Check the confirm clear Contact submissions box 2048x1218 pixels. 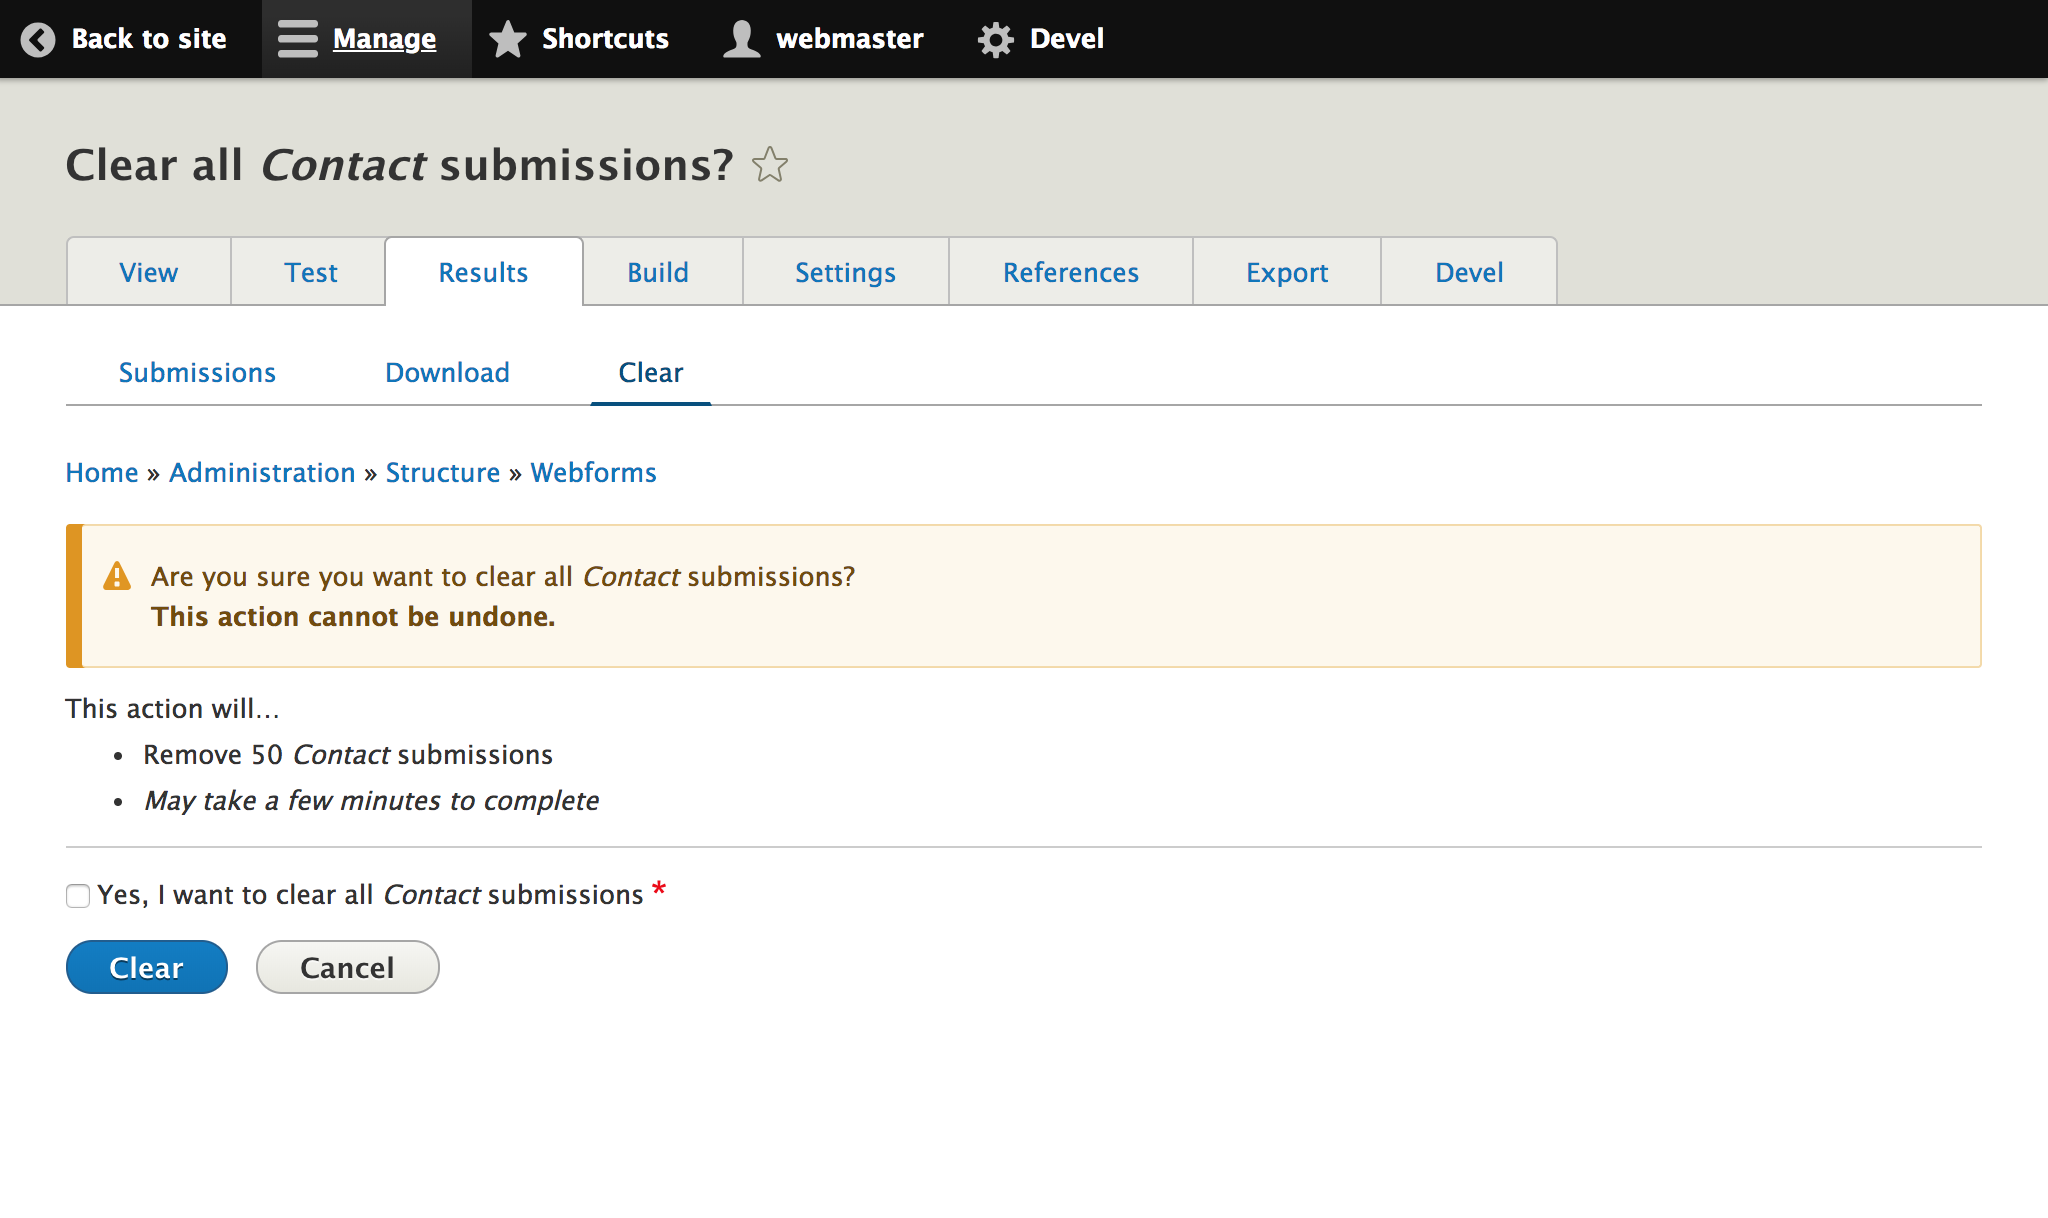[78, 896]
